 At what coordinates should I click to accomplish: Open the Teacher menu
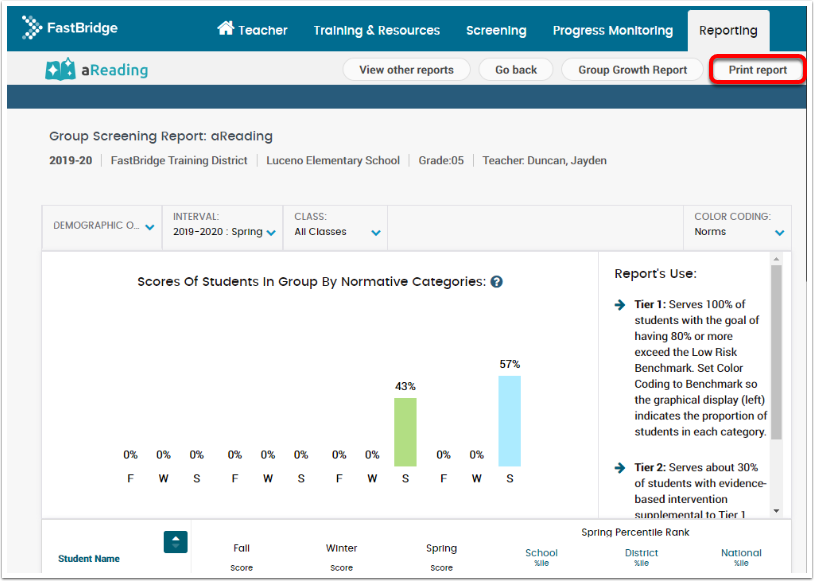252,30
